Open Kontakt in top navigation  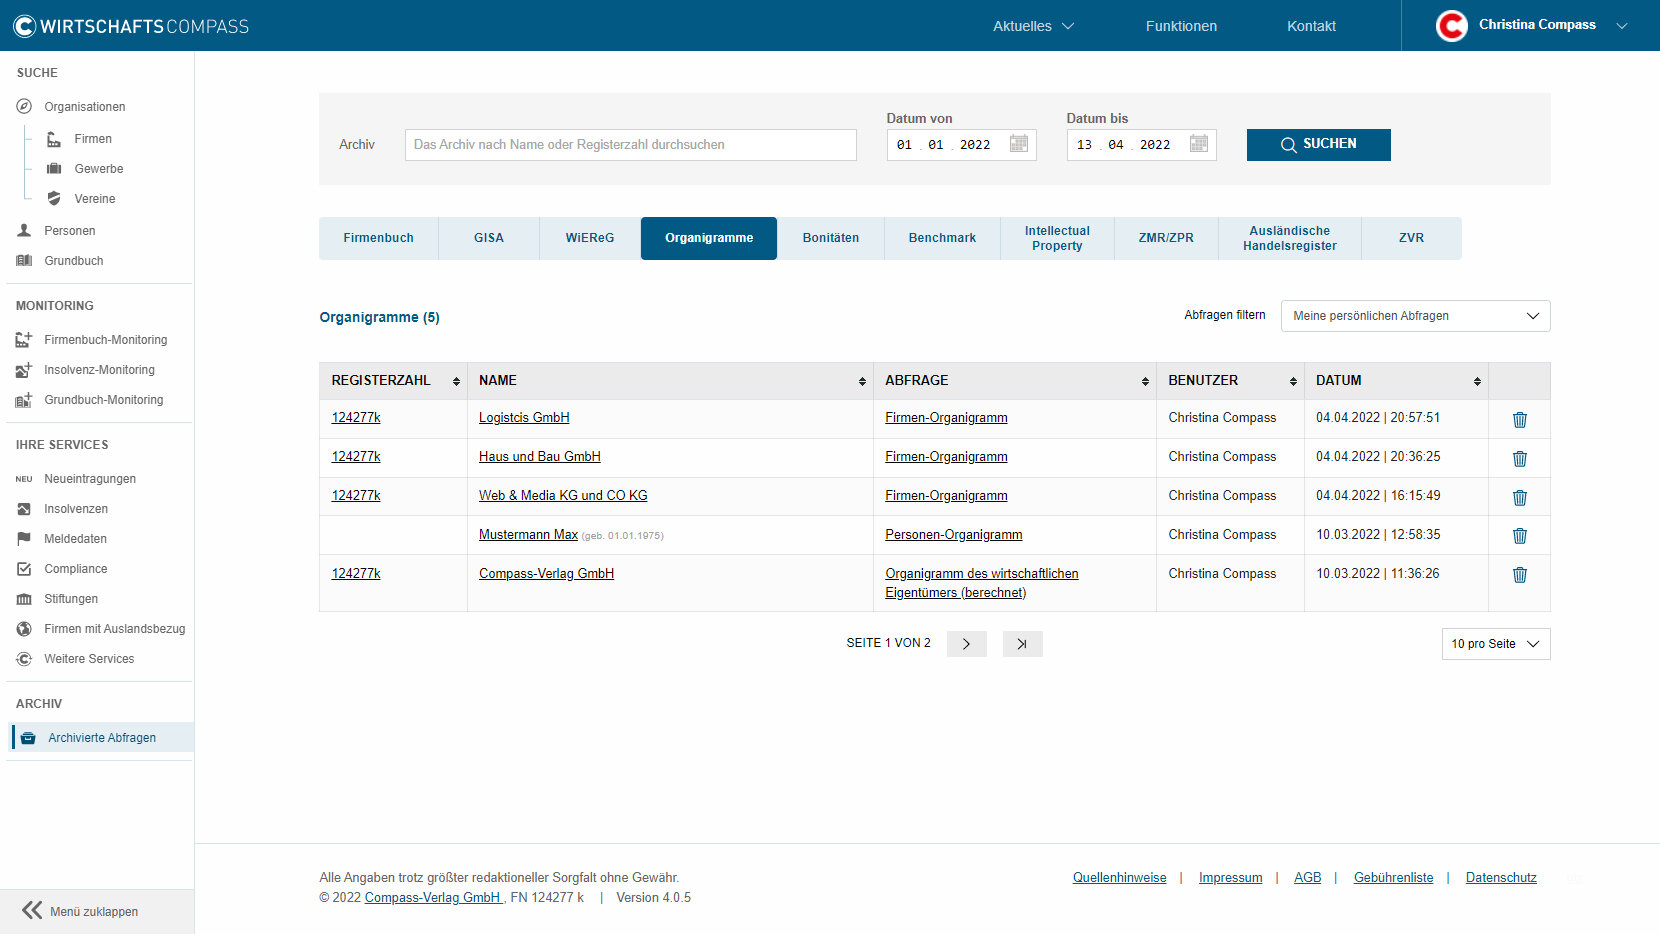1311,26
